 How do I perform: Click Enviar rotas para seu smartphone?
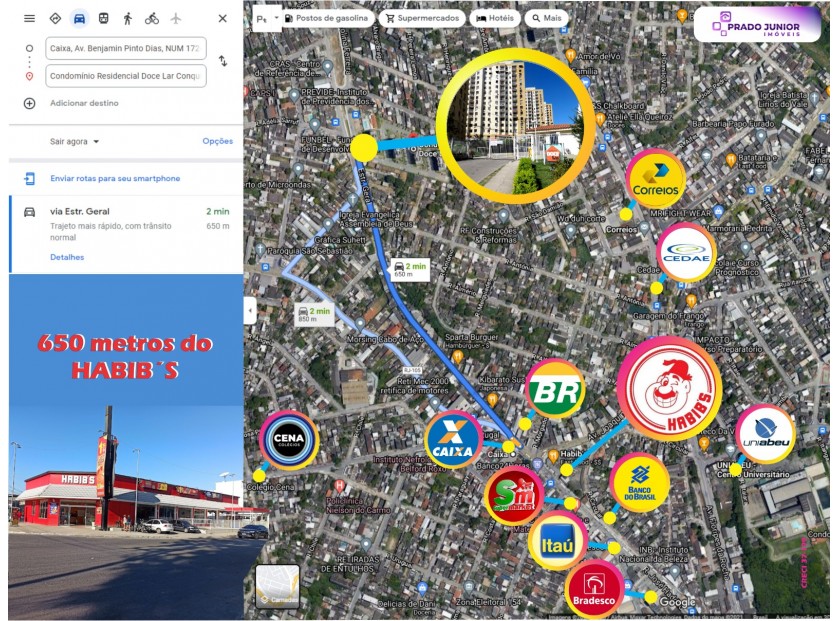pyautogui.click(x=115, y=179)
